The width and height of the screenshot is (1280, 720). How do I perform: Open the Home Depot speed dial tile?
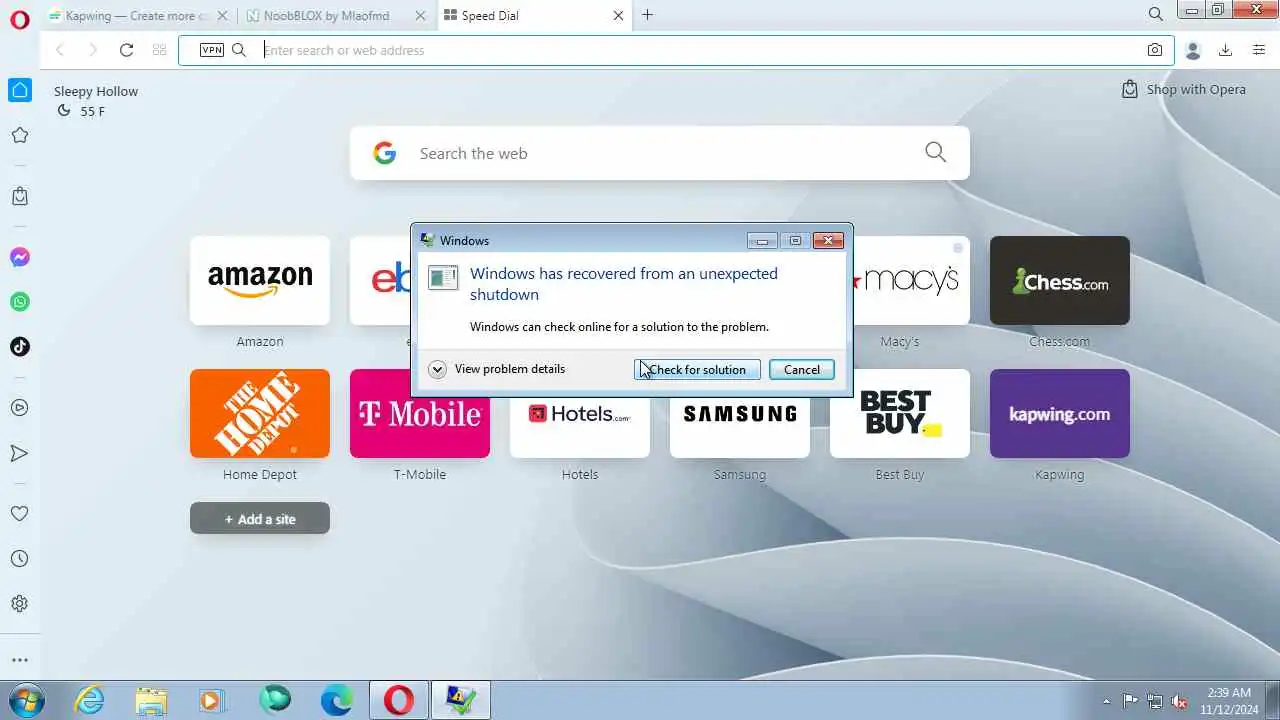tap(260, 413)
